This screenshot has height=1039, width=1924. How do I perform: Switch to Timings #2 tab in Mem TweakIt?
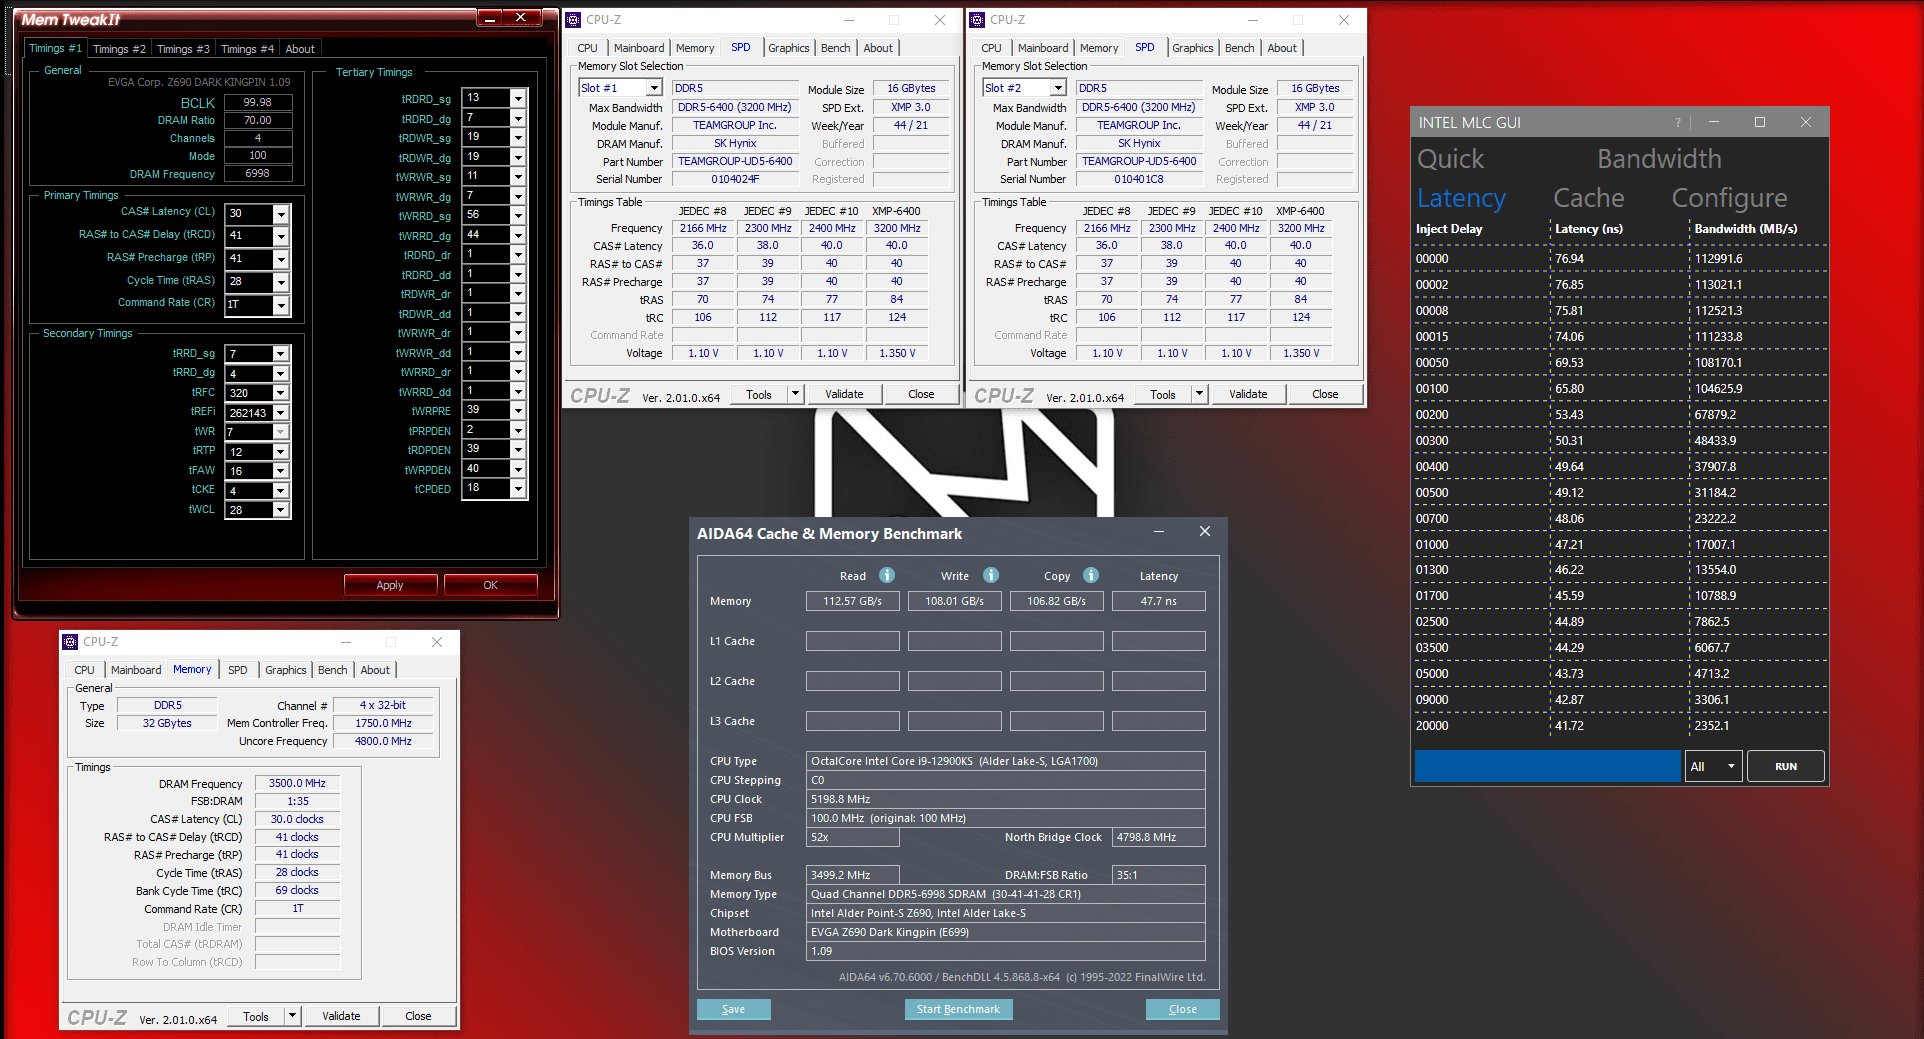coord(119,49)
